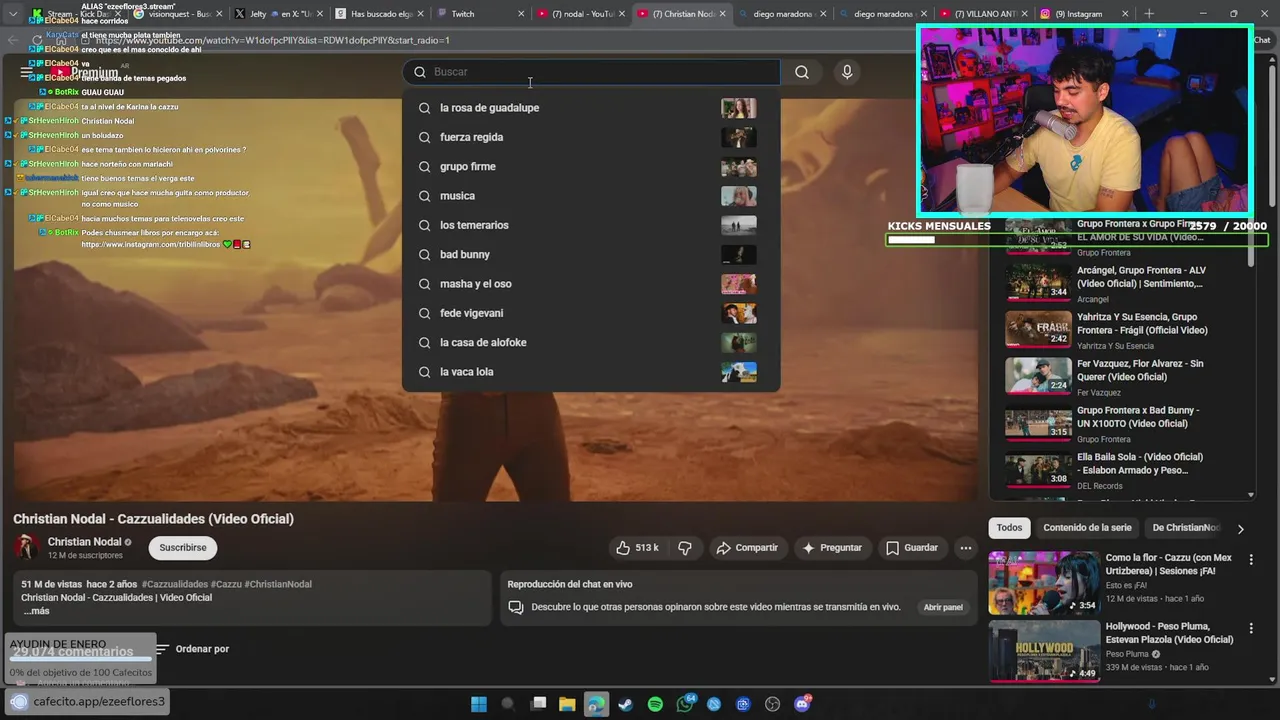Switch to the Twitch browser tab

pyautogui.click(x=480, y=14)
